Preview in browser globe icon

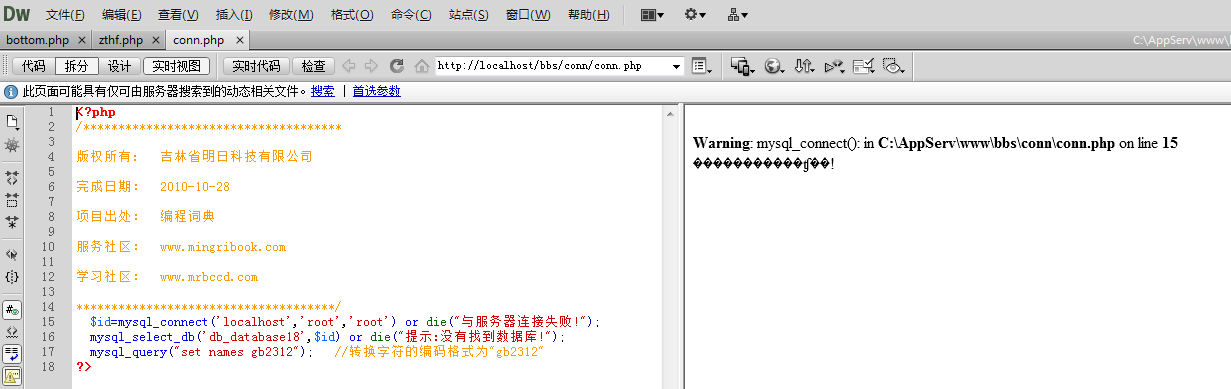[x=774, y=66]
